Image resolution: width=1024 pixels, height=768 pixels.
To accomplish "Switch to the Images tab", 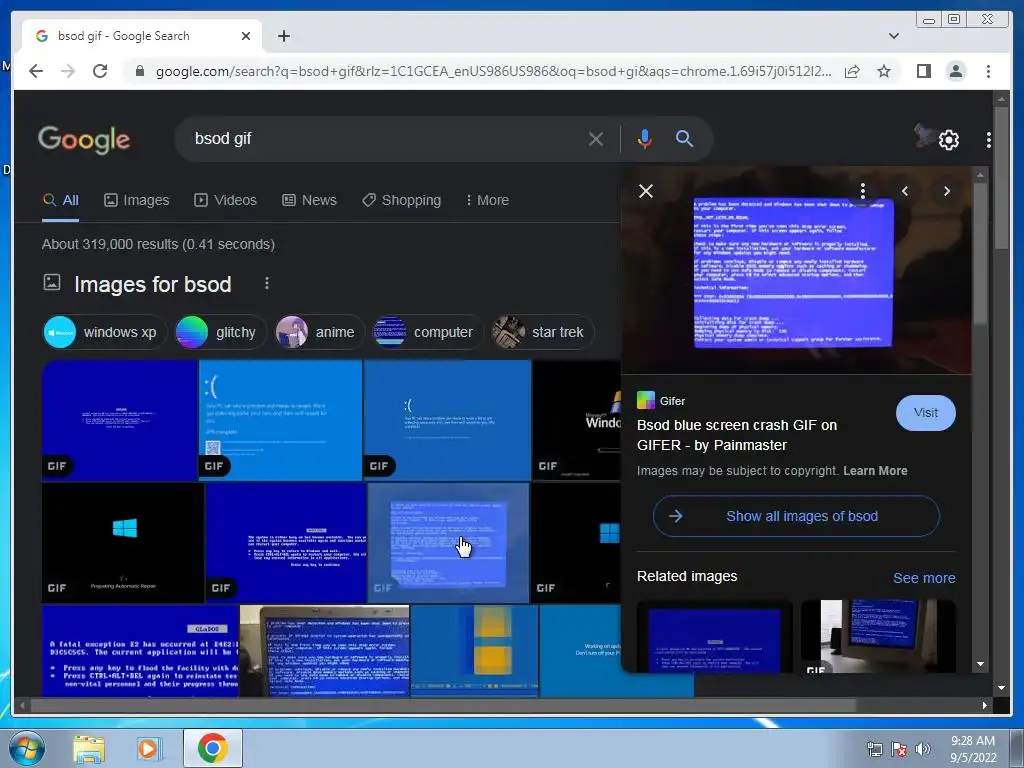I will coord(136,200).
